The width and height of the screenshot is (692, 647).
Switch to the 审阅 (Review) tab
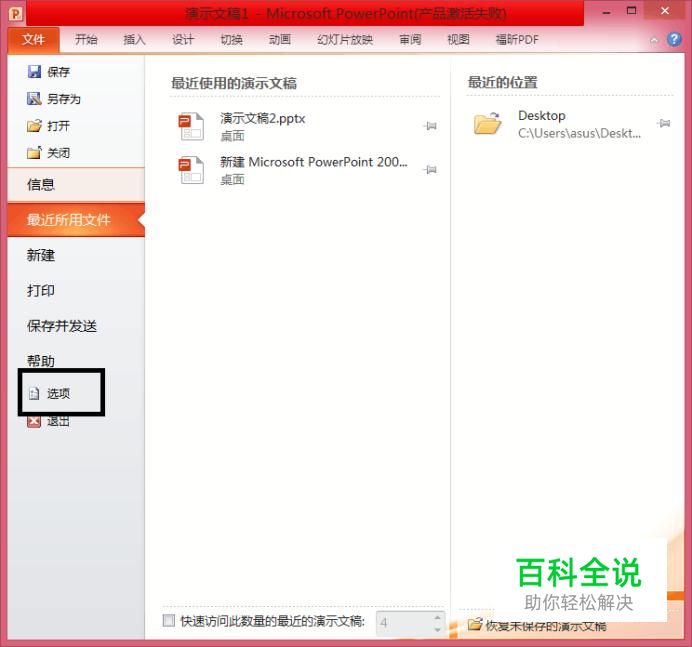(x=410, y=40)
